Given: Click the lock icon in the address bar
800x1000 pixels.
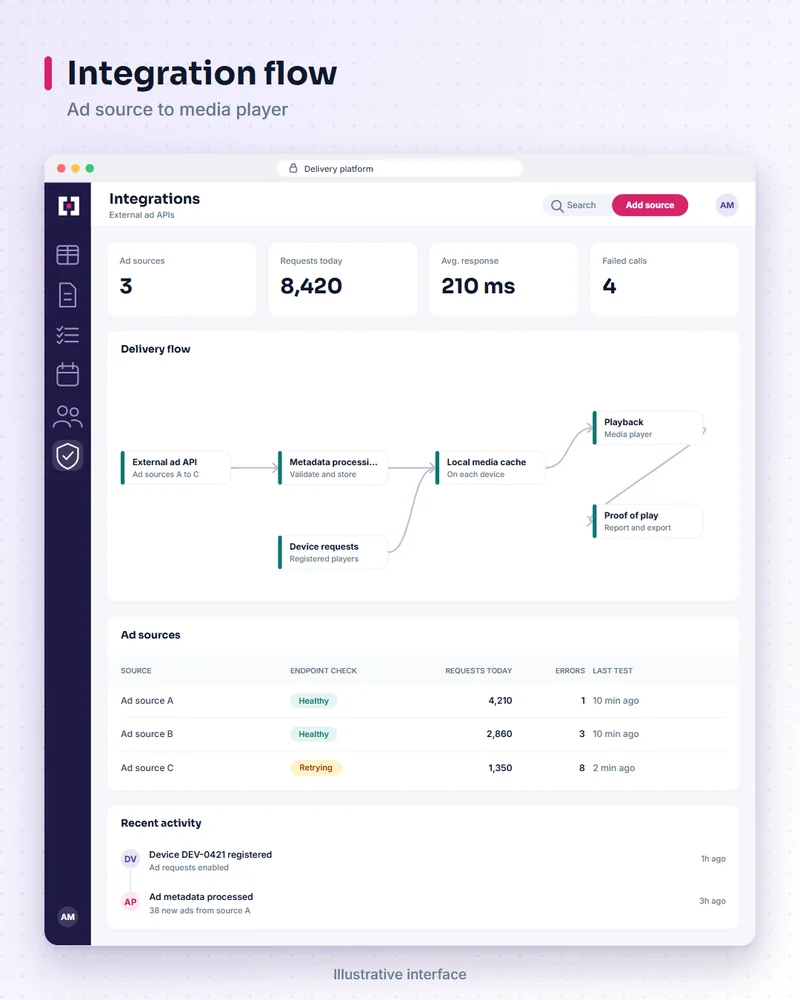Looking at the screenshot, I should (293, 168).
